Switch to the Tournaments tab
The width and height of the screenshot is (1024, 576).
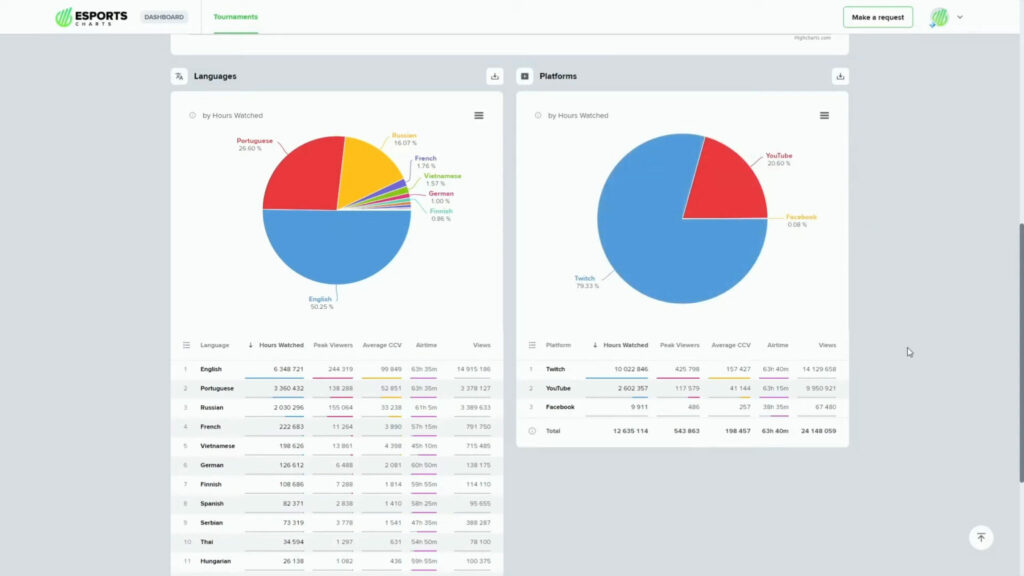coord(234,17)
